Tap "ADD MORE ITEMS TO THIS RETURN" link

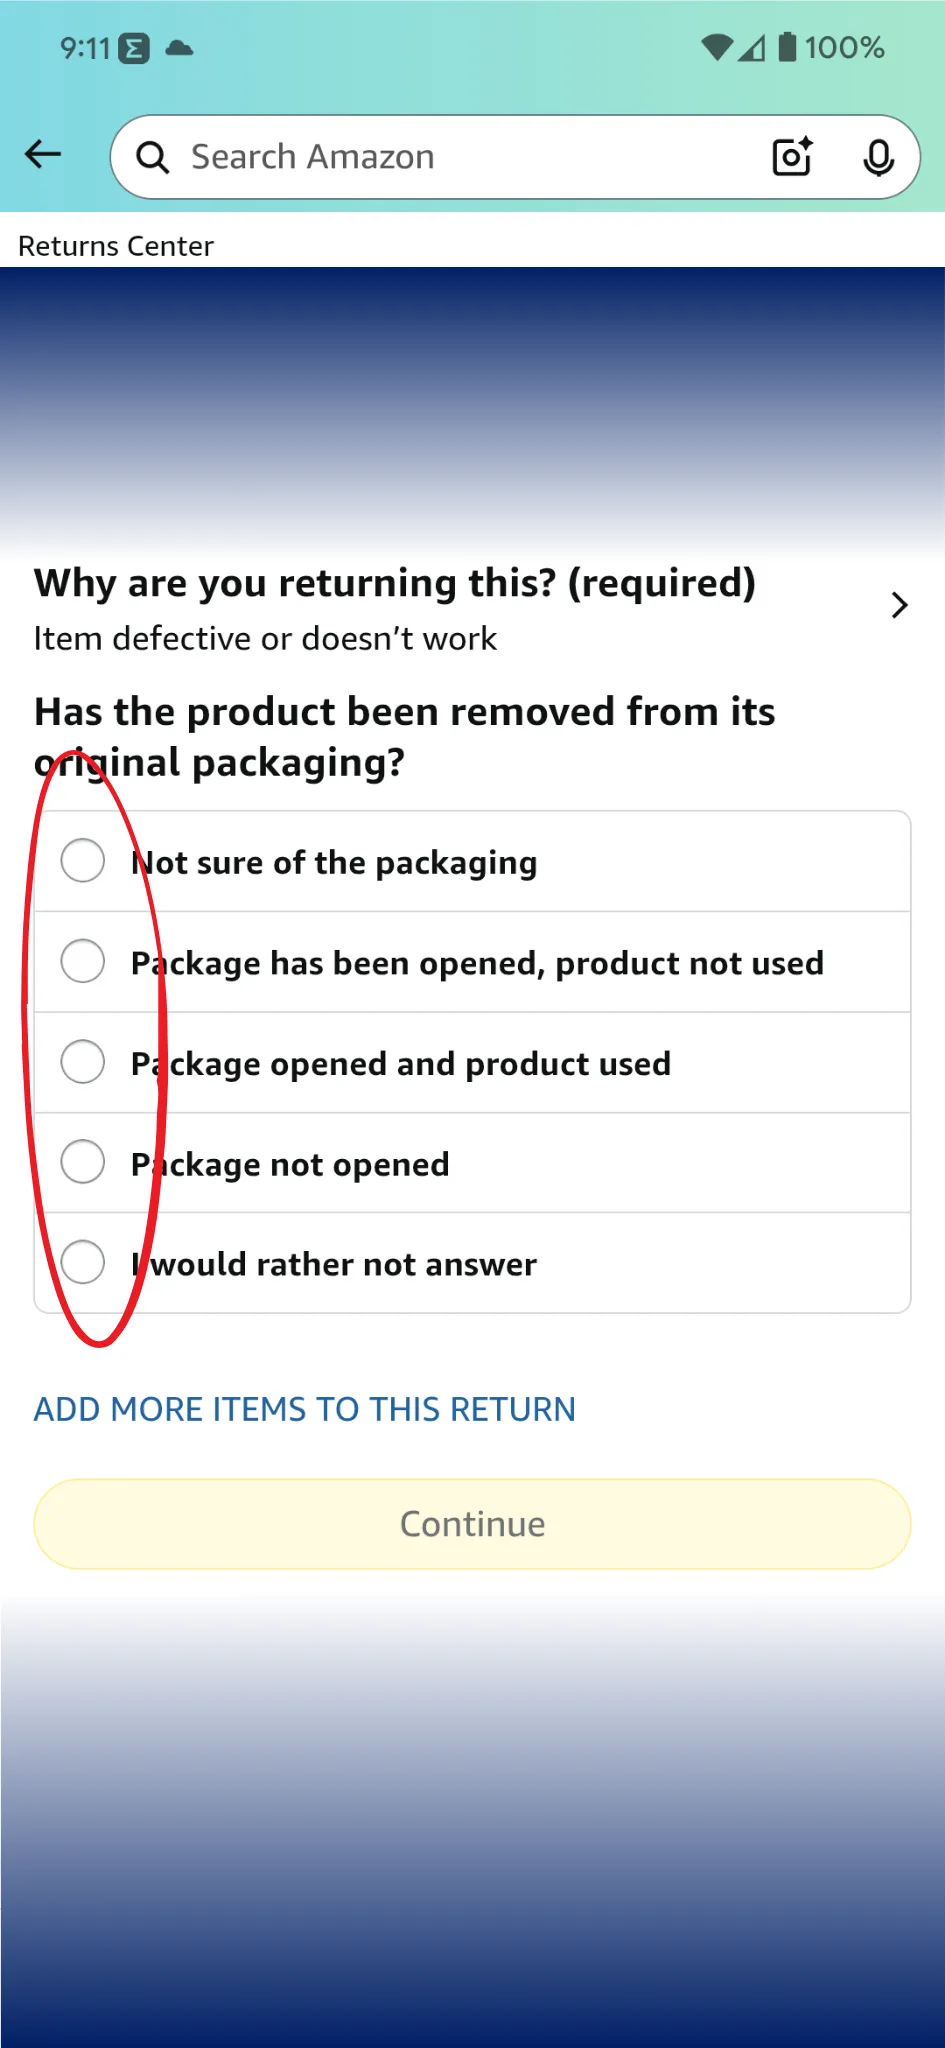click(x=305, y=1409)
